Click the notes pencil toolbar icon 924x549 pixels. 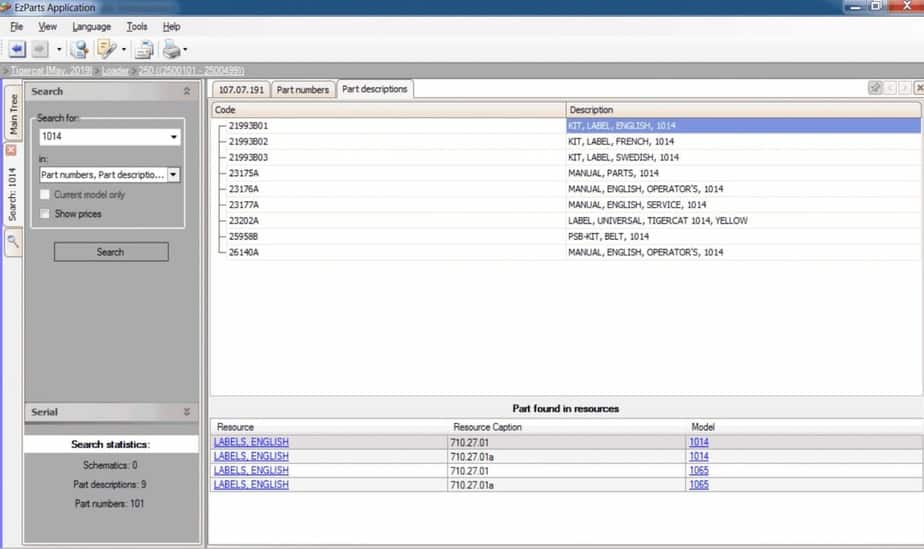point(107,49)
